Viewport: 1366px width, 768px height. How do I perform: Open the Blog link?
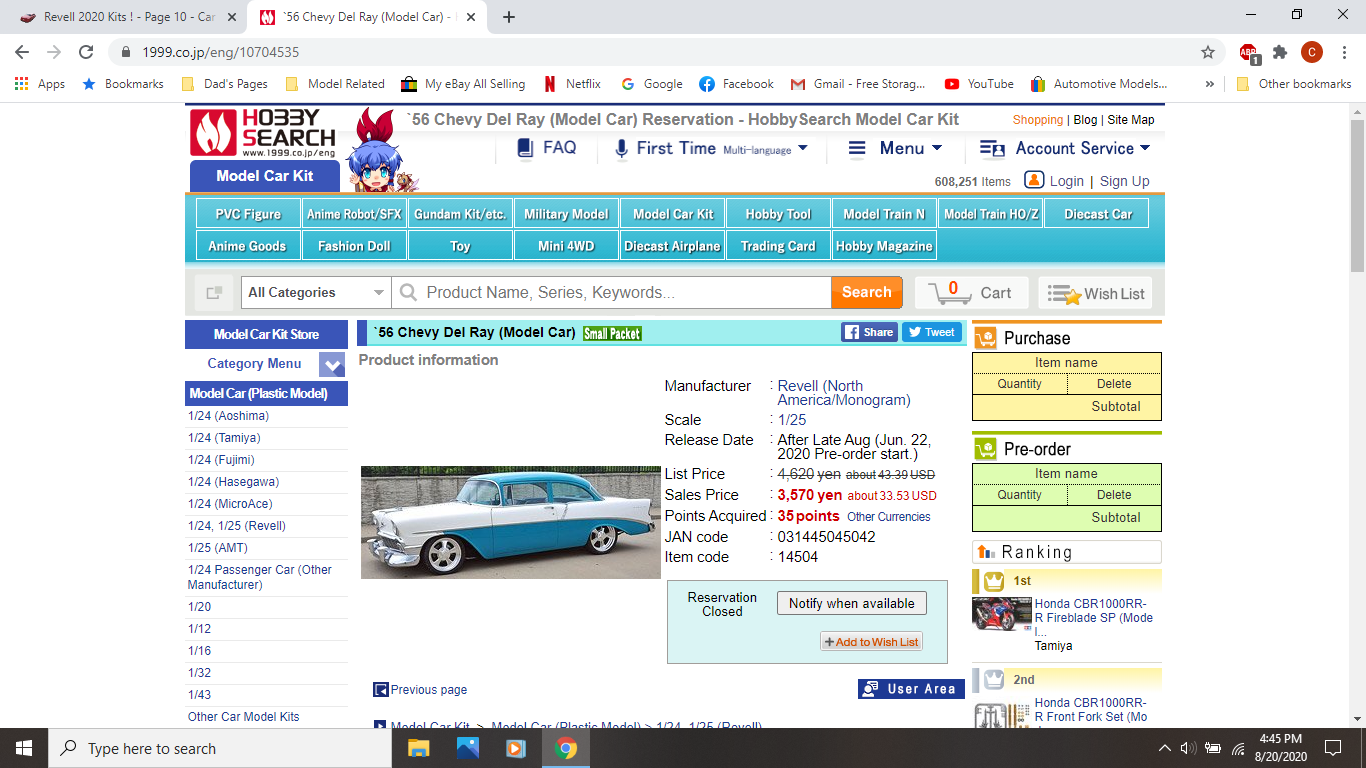1085,119
